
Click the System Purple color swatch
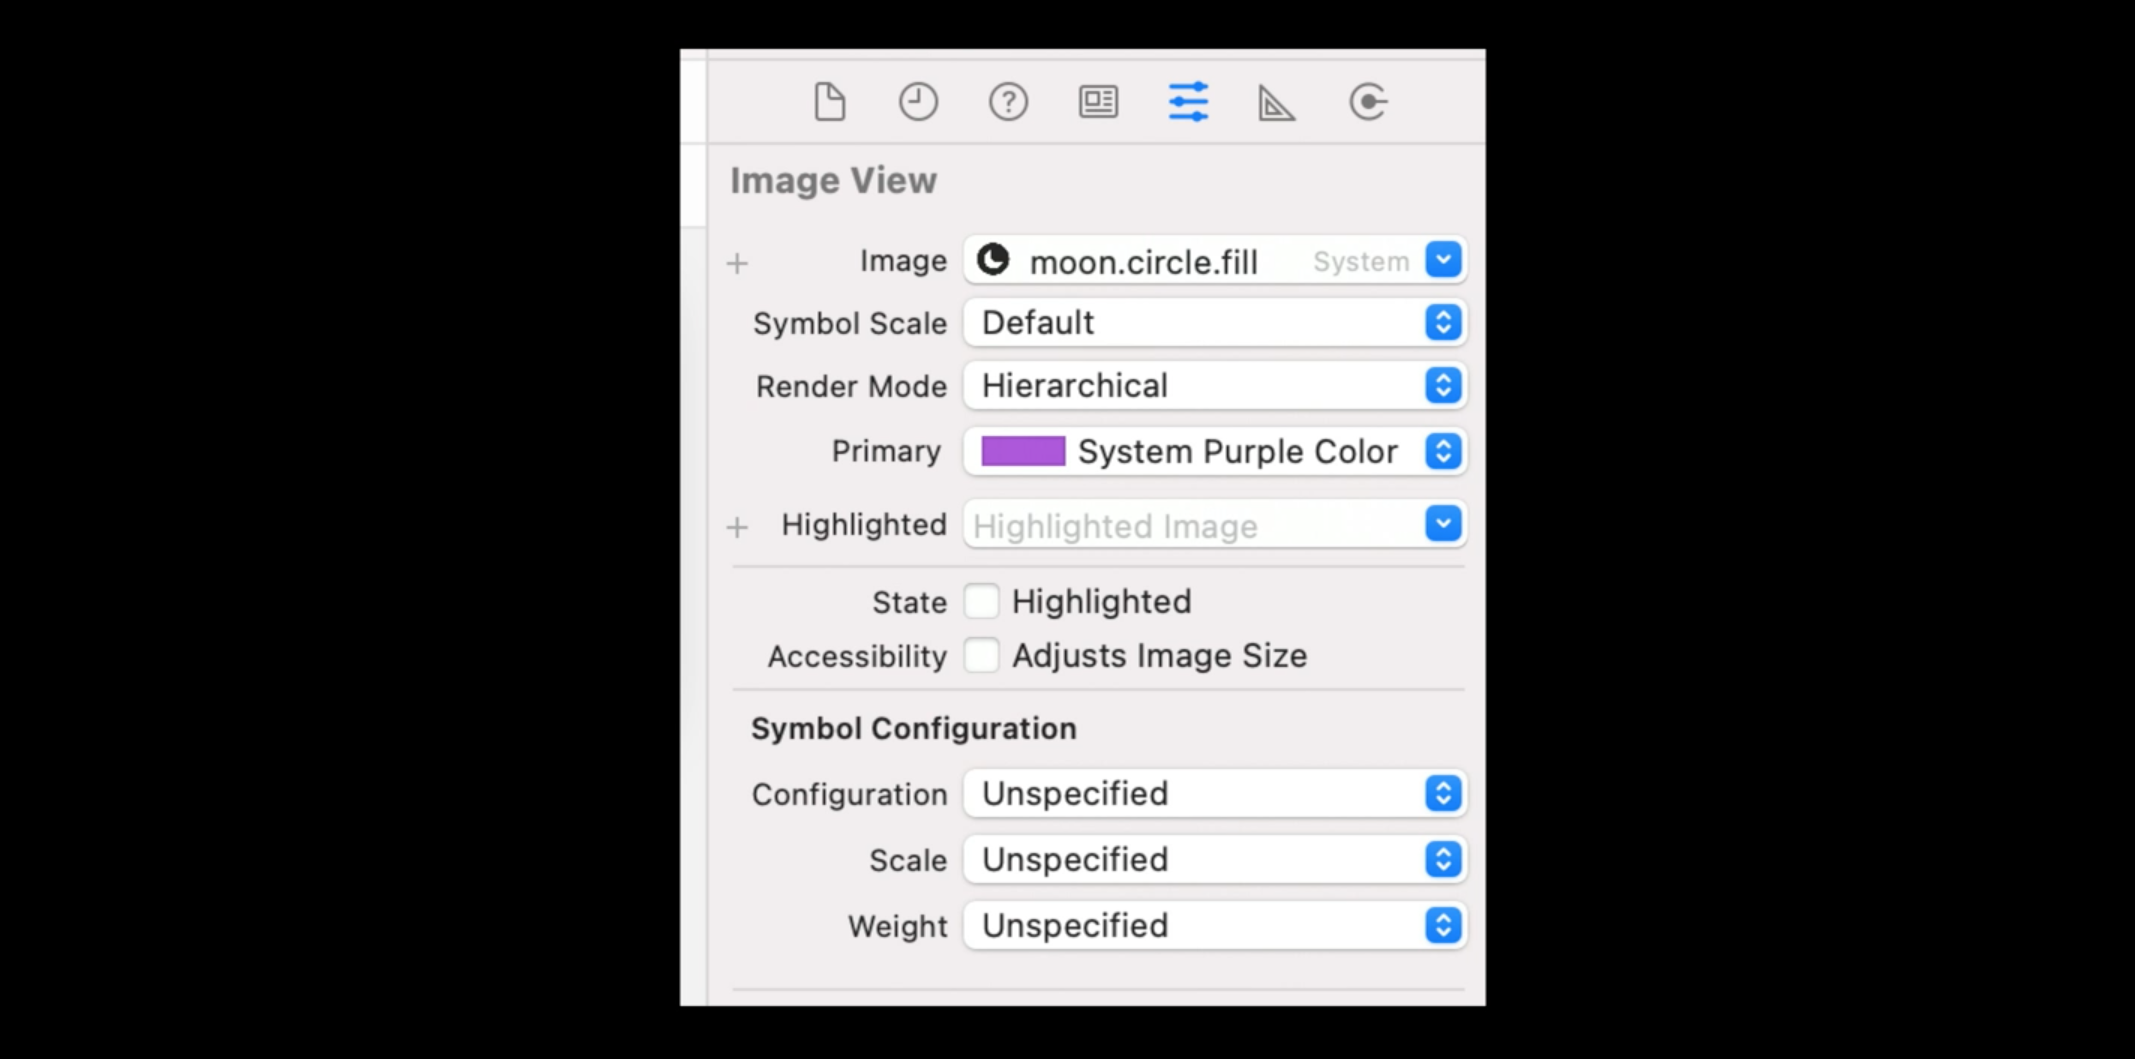1023,451
